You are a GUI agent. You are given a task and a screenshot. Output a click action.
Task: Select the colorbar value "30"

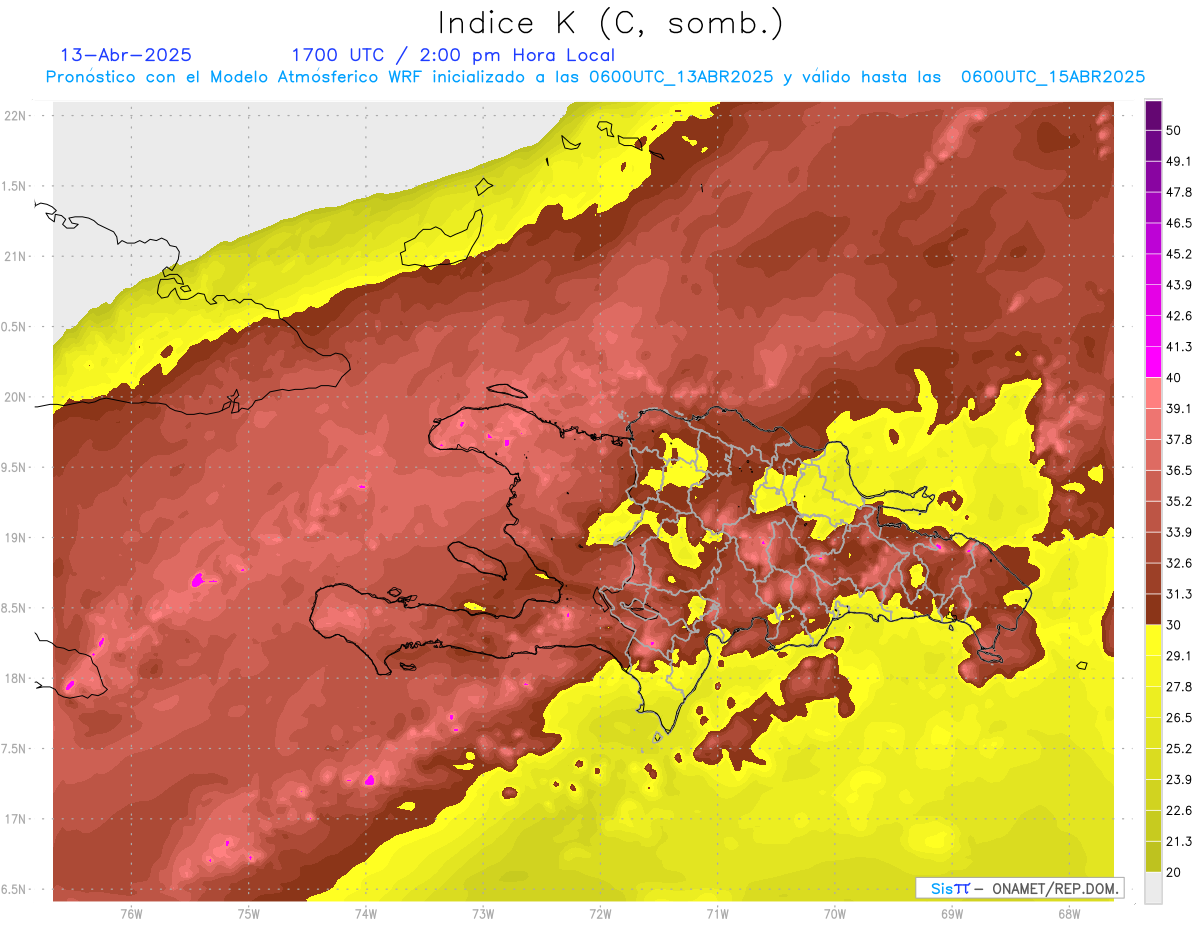tap(1174, 625)
